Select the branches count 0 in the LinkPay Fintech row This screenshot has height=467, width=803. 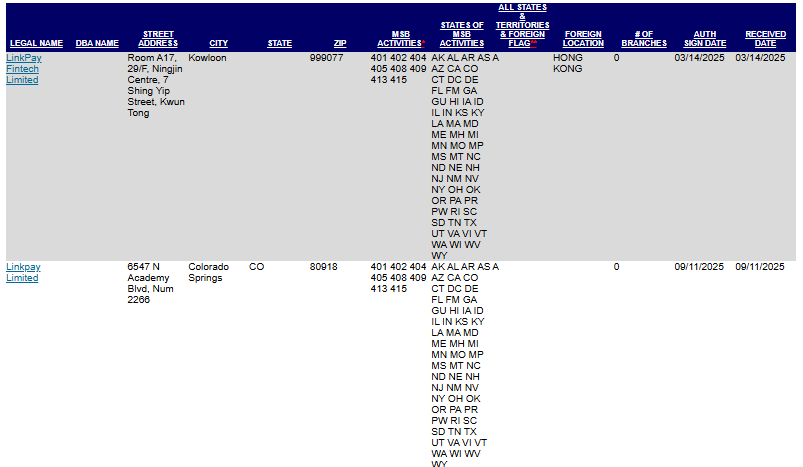coord(617,58)
